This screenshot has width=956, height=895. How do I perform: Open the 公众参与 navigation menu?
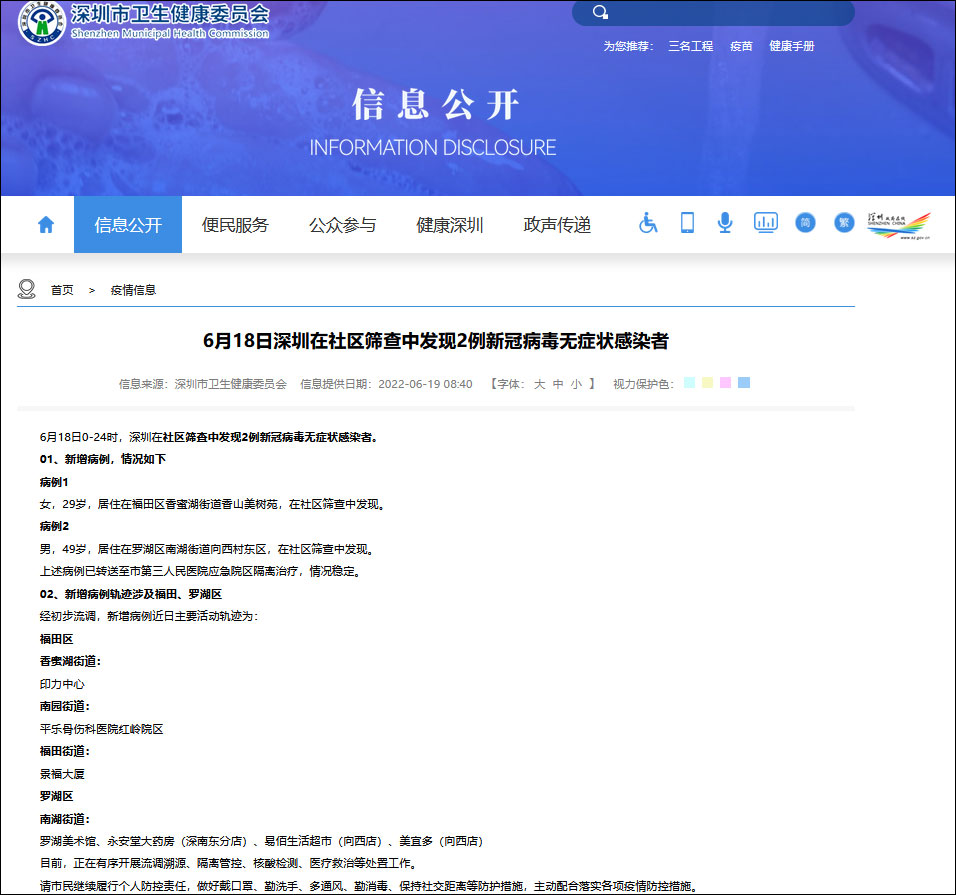pyautogui.click(x=345, y=224)
